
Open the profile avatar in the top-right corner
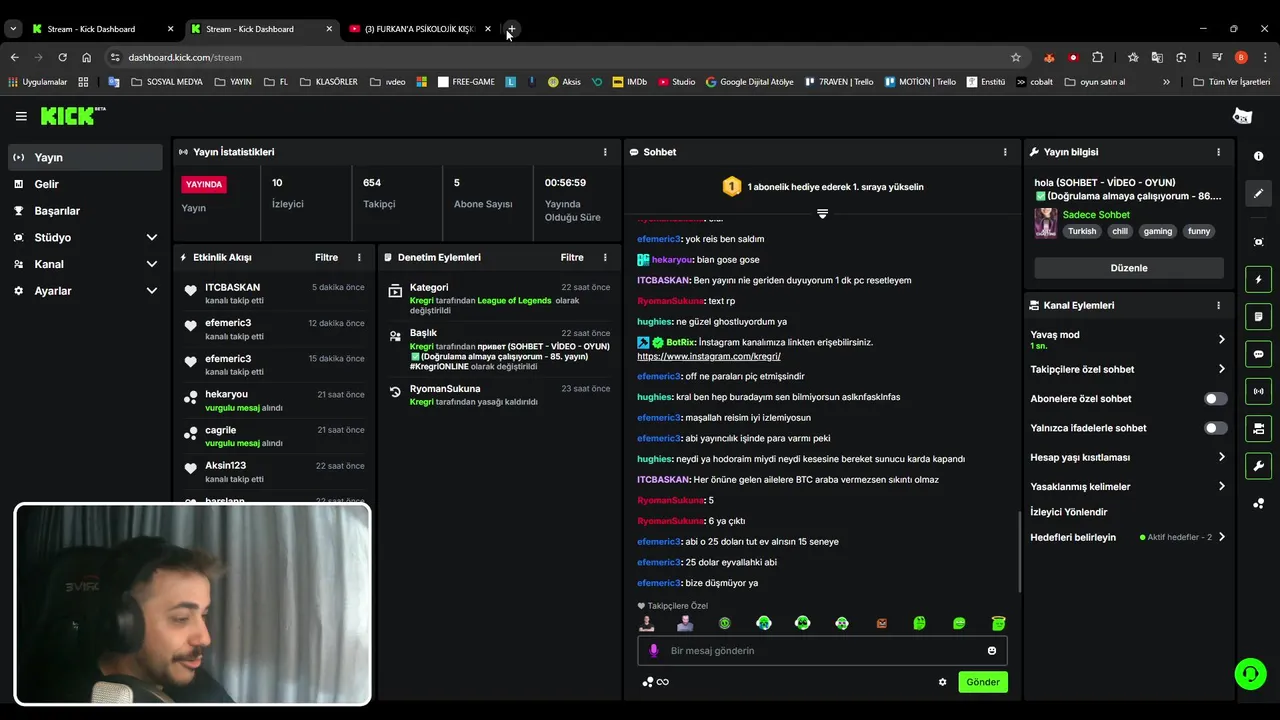[1242, 116]
